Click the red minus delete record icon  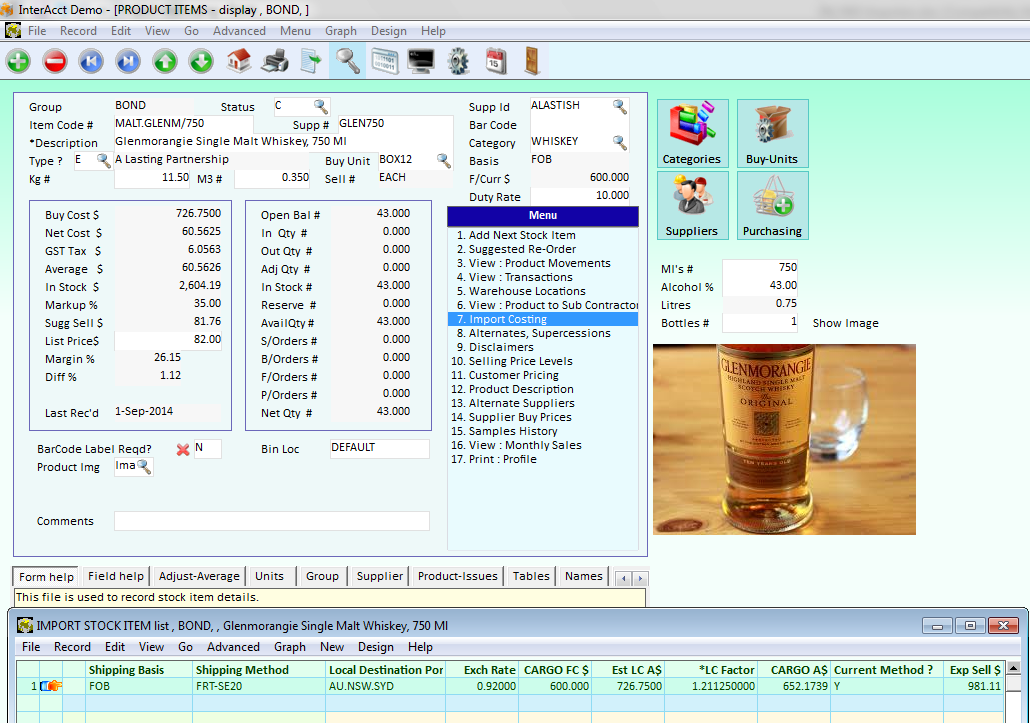pyautogui.click(x=55, y=62)
